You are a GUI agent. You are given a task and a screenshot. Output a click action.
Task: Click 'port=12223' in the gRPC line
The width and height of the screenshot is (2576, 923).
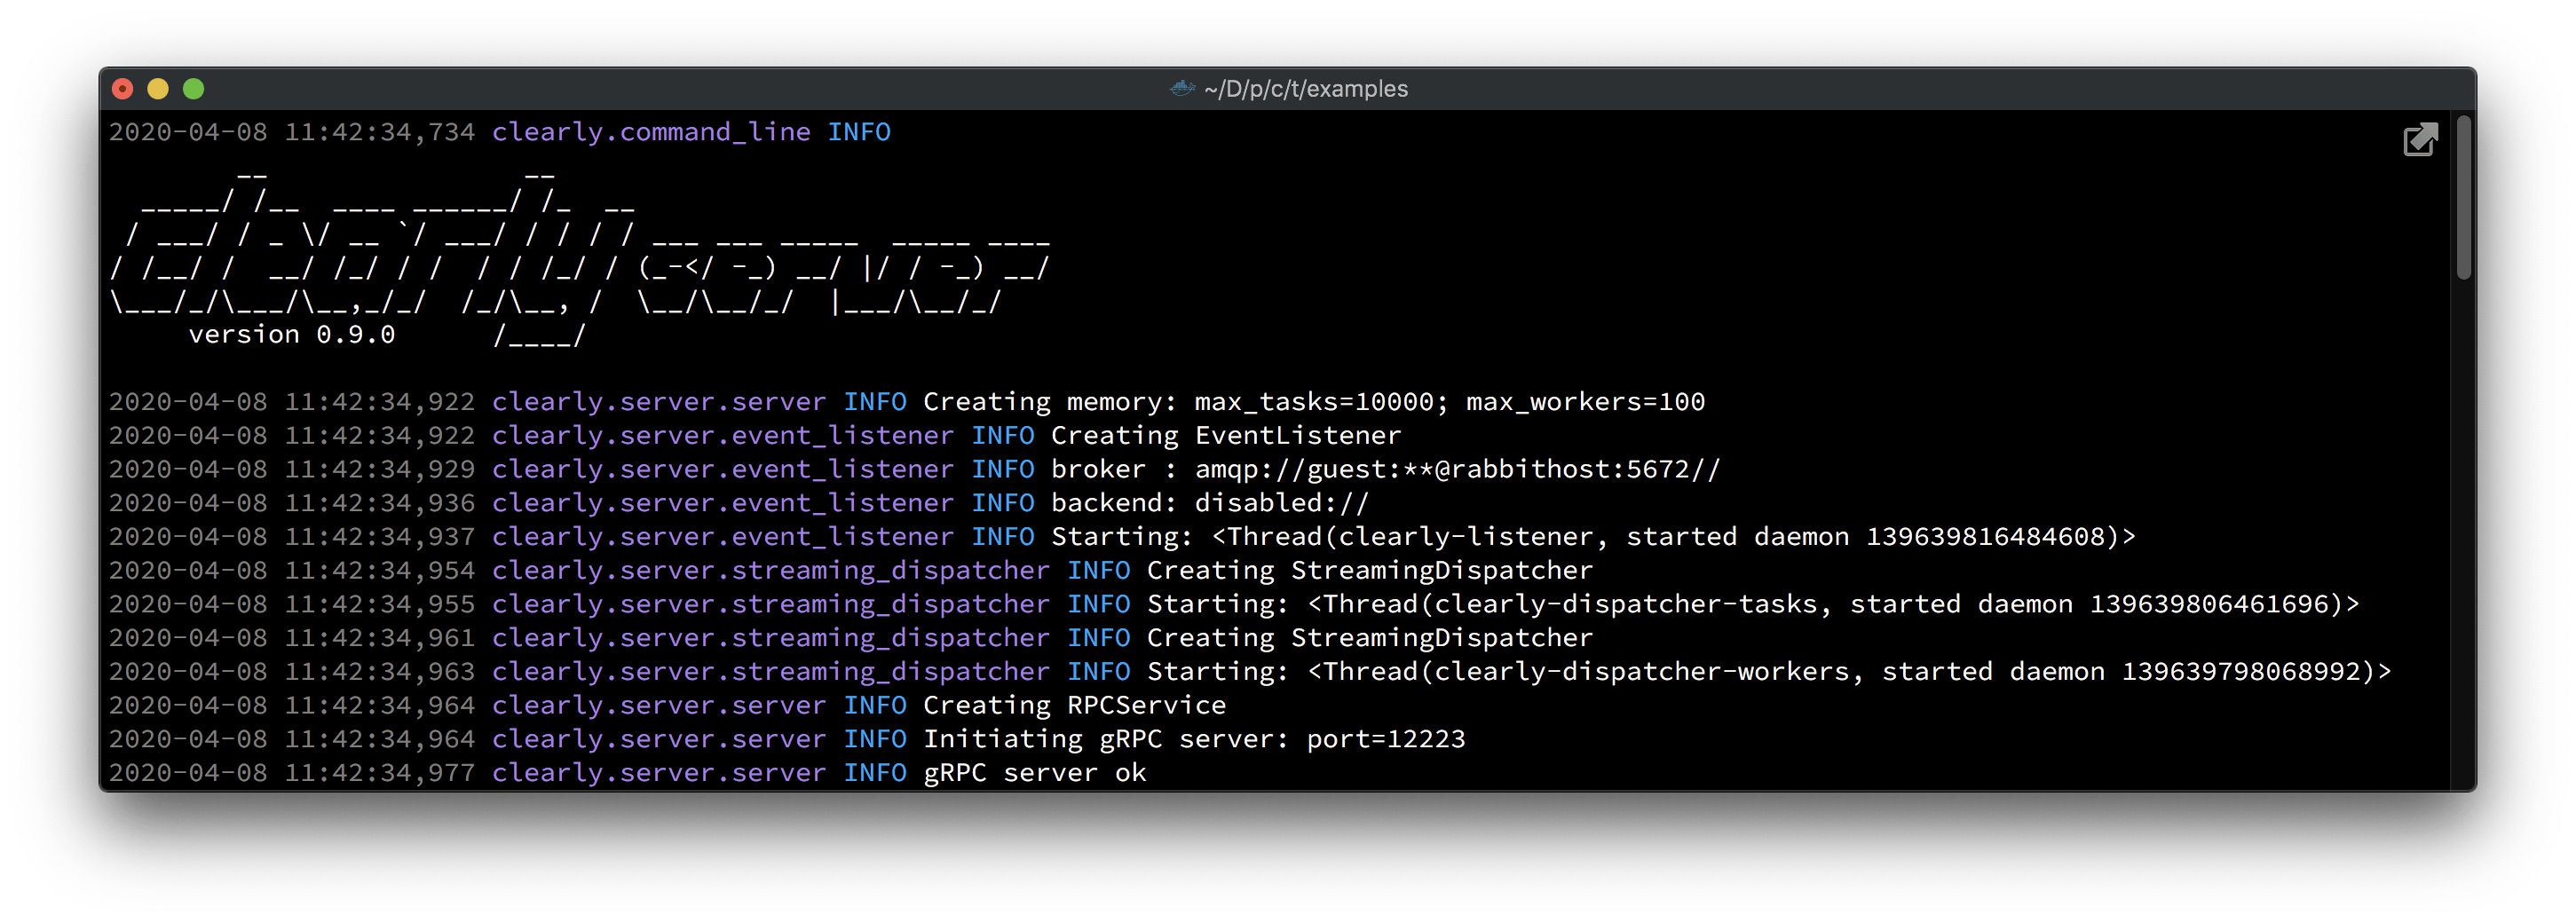tap(1385, 739)
